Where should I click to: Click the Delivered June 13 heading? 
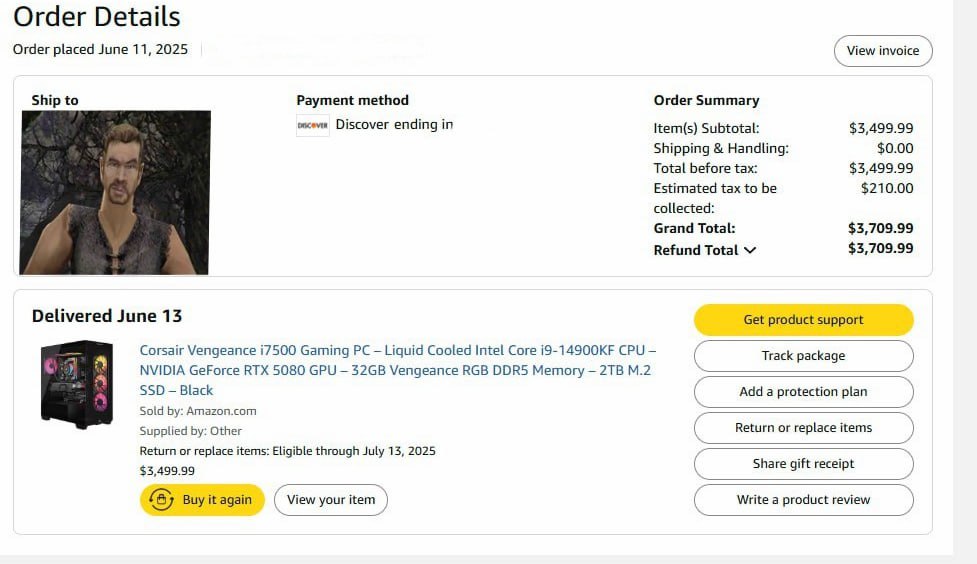[107, 316]
